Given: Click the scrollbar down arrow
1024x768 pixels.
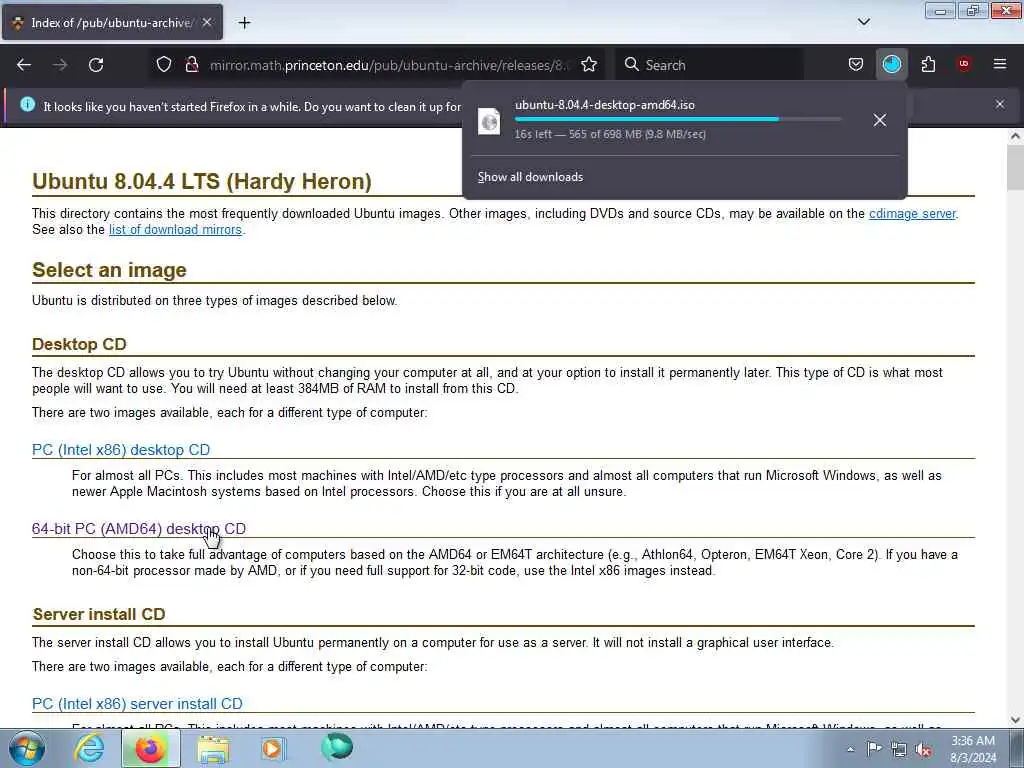Looking at the screenshot, I should point(1015,720).
